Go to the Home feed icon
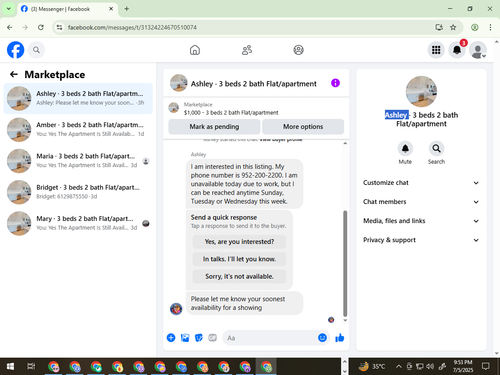500x375 pixels. pyautogui.click(x=195, y=50)
